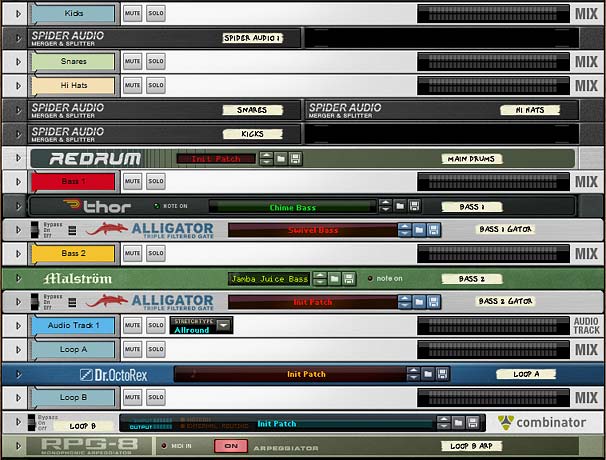Image resolution: width=606 pixels, height=460 pixels.
Task: Select the red Bass 1 channel label
Action: [x=73, y=181]
